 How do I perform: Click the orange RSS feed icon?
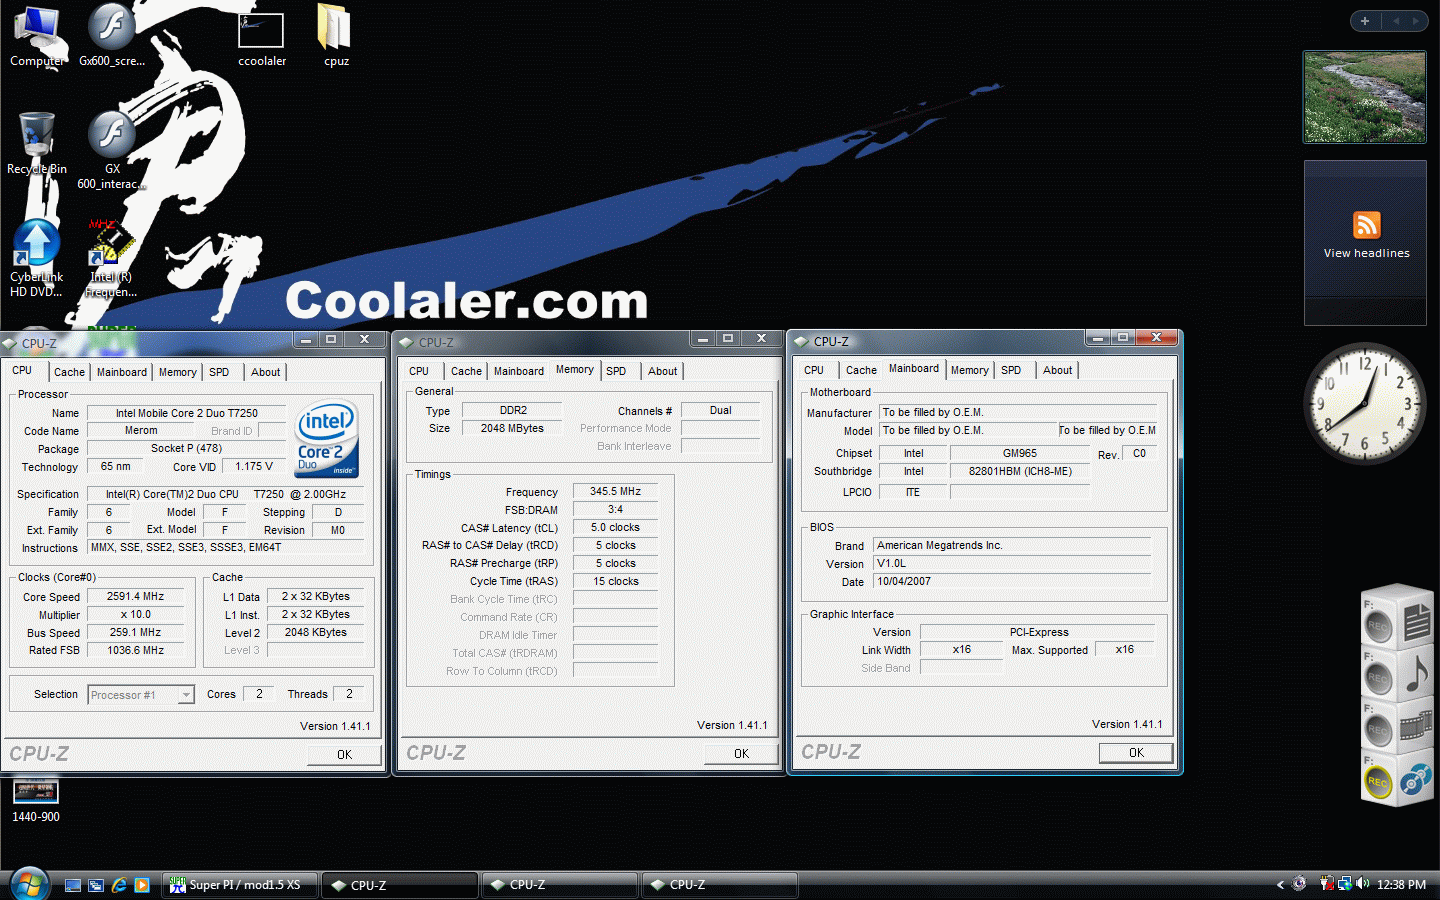(1366, 225)
